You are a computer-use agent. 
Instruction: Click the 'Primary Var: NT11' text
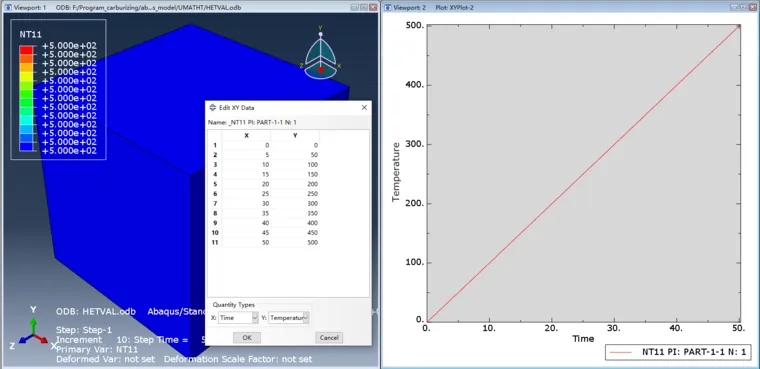[x=97, y=349]
